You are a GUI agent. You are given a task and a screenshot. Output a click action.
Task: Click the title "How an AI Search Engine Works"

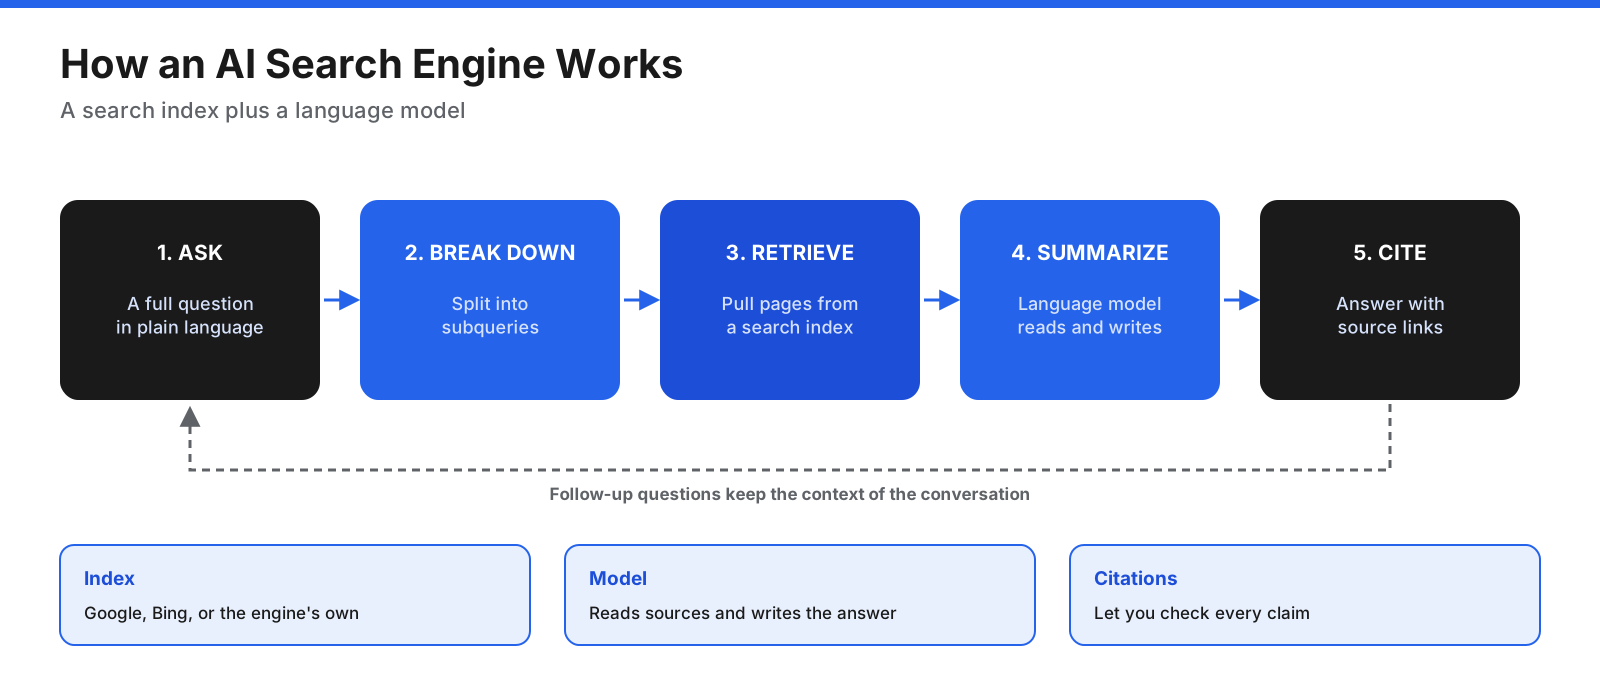click(371, 65)
